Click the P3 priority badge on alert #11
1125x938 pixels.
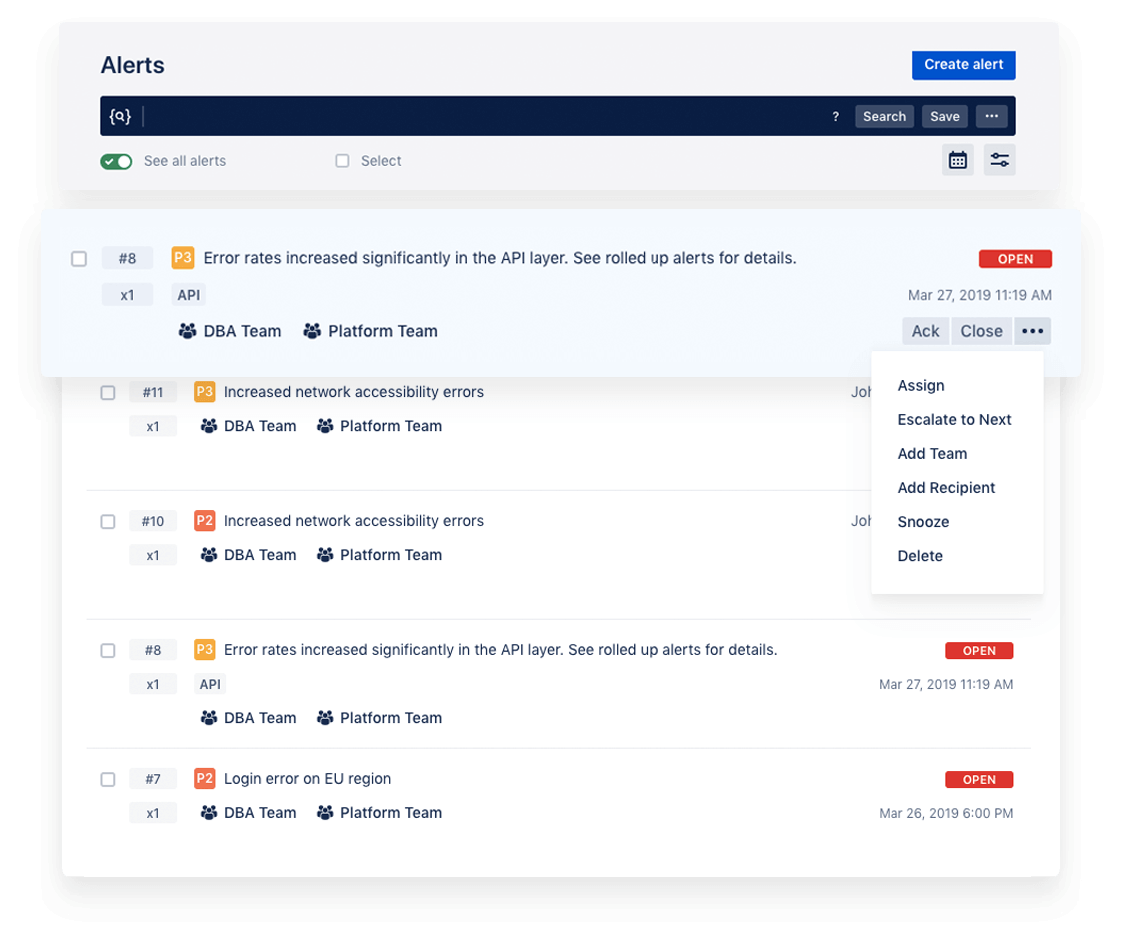click(x=204, y=392)
